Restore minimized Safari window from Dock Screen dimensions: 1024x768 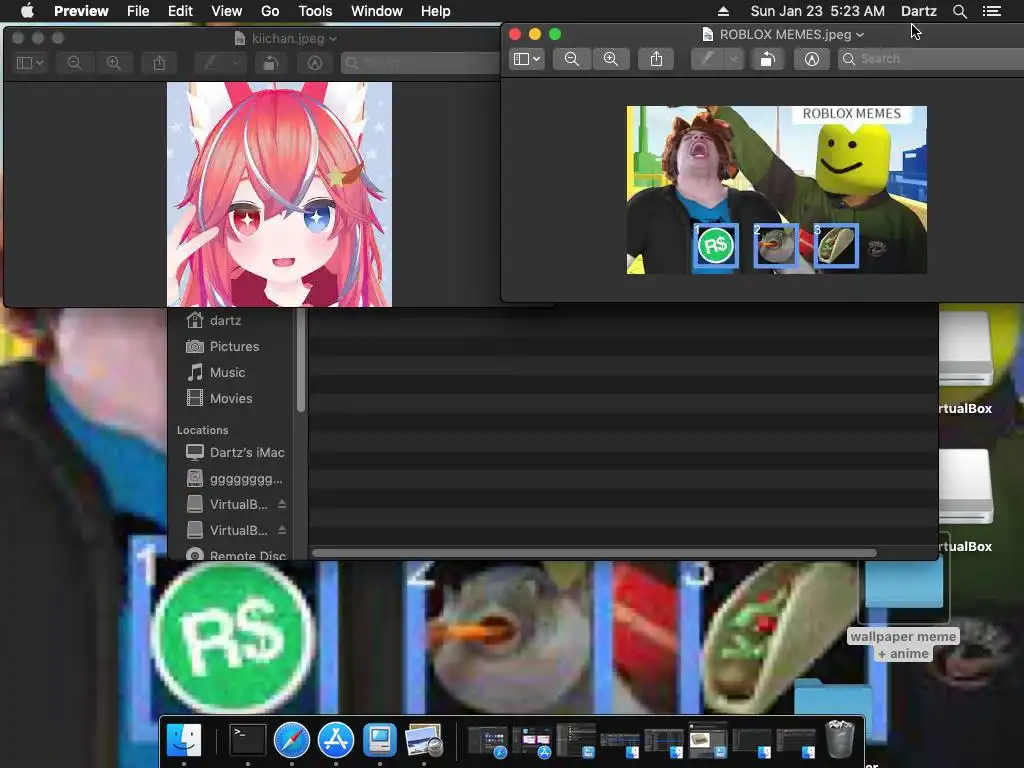(x=488, y=743)
